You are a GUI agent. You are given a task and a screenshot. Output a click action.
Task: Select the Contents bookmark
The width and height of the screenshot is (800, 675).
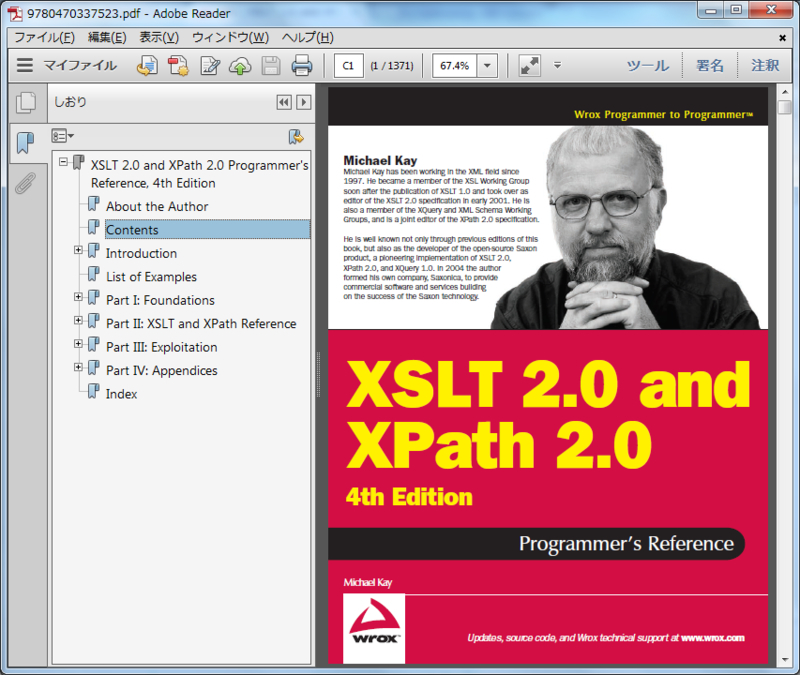pyautogui.click(x=135, y=230)
